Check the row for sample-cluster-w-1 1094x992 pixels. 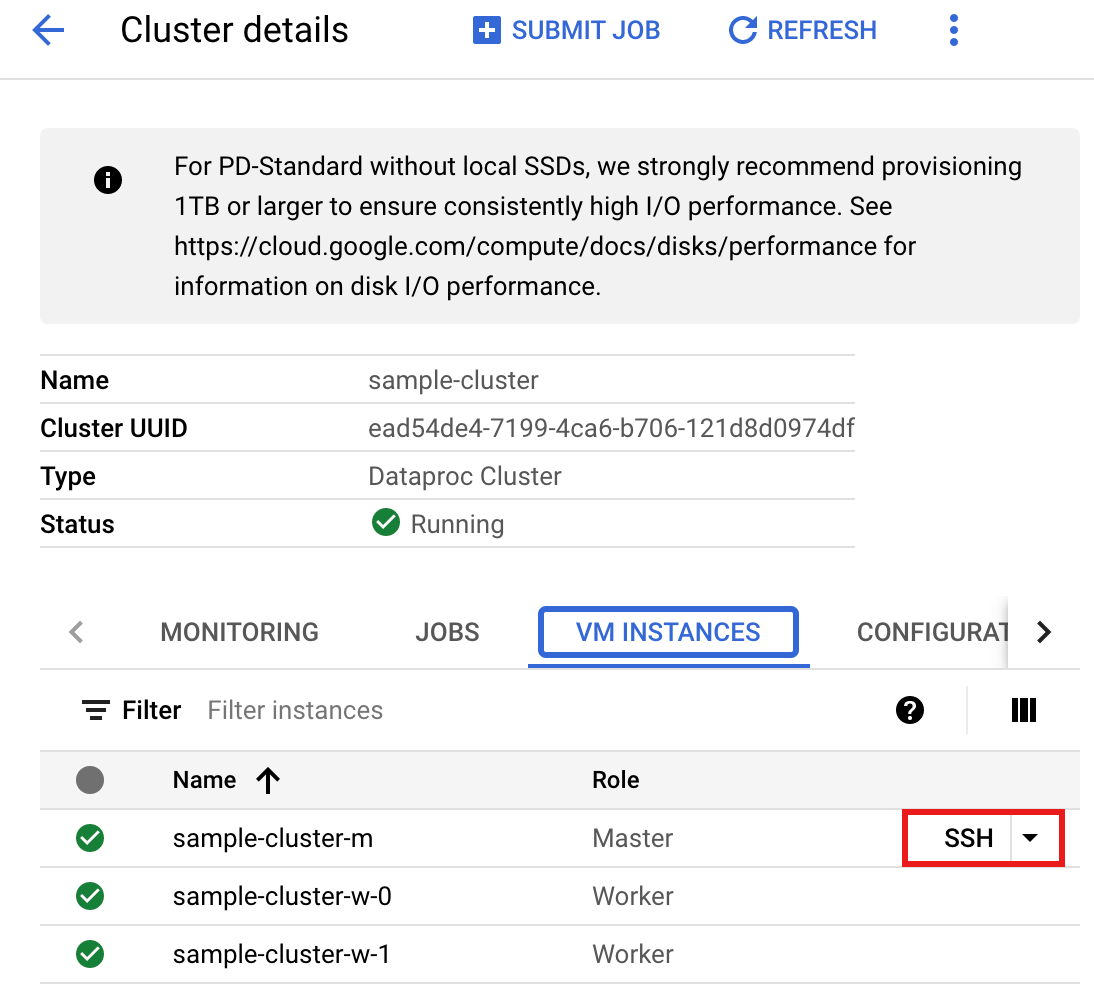point(90,954)
